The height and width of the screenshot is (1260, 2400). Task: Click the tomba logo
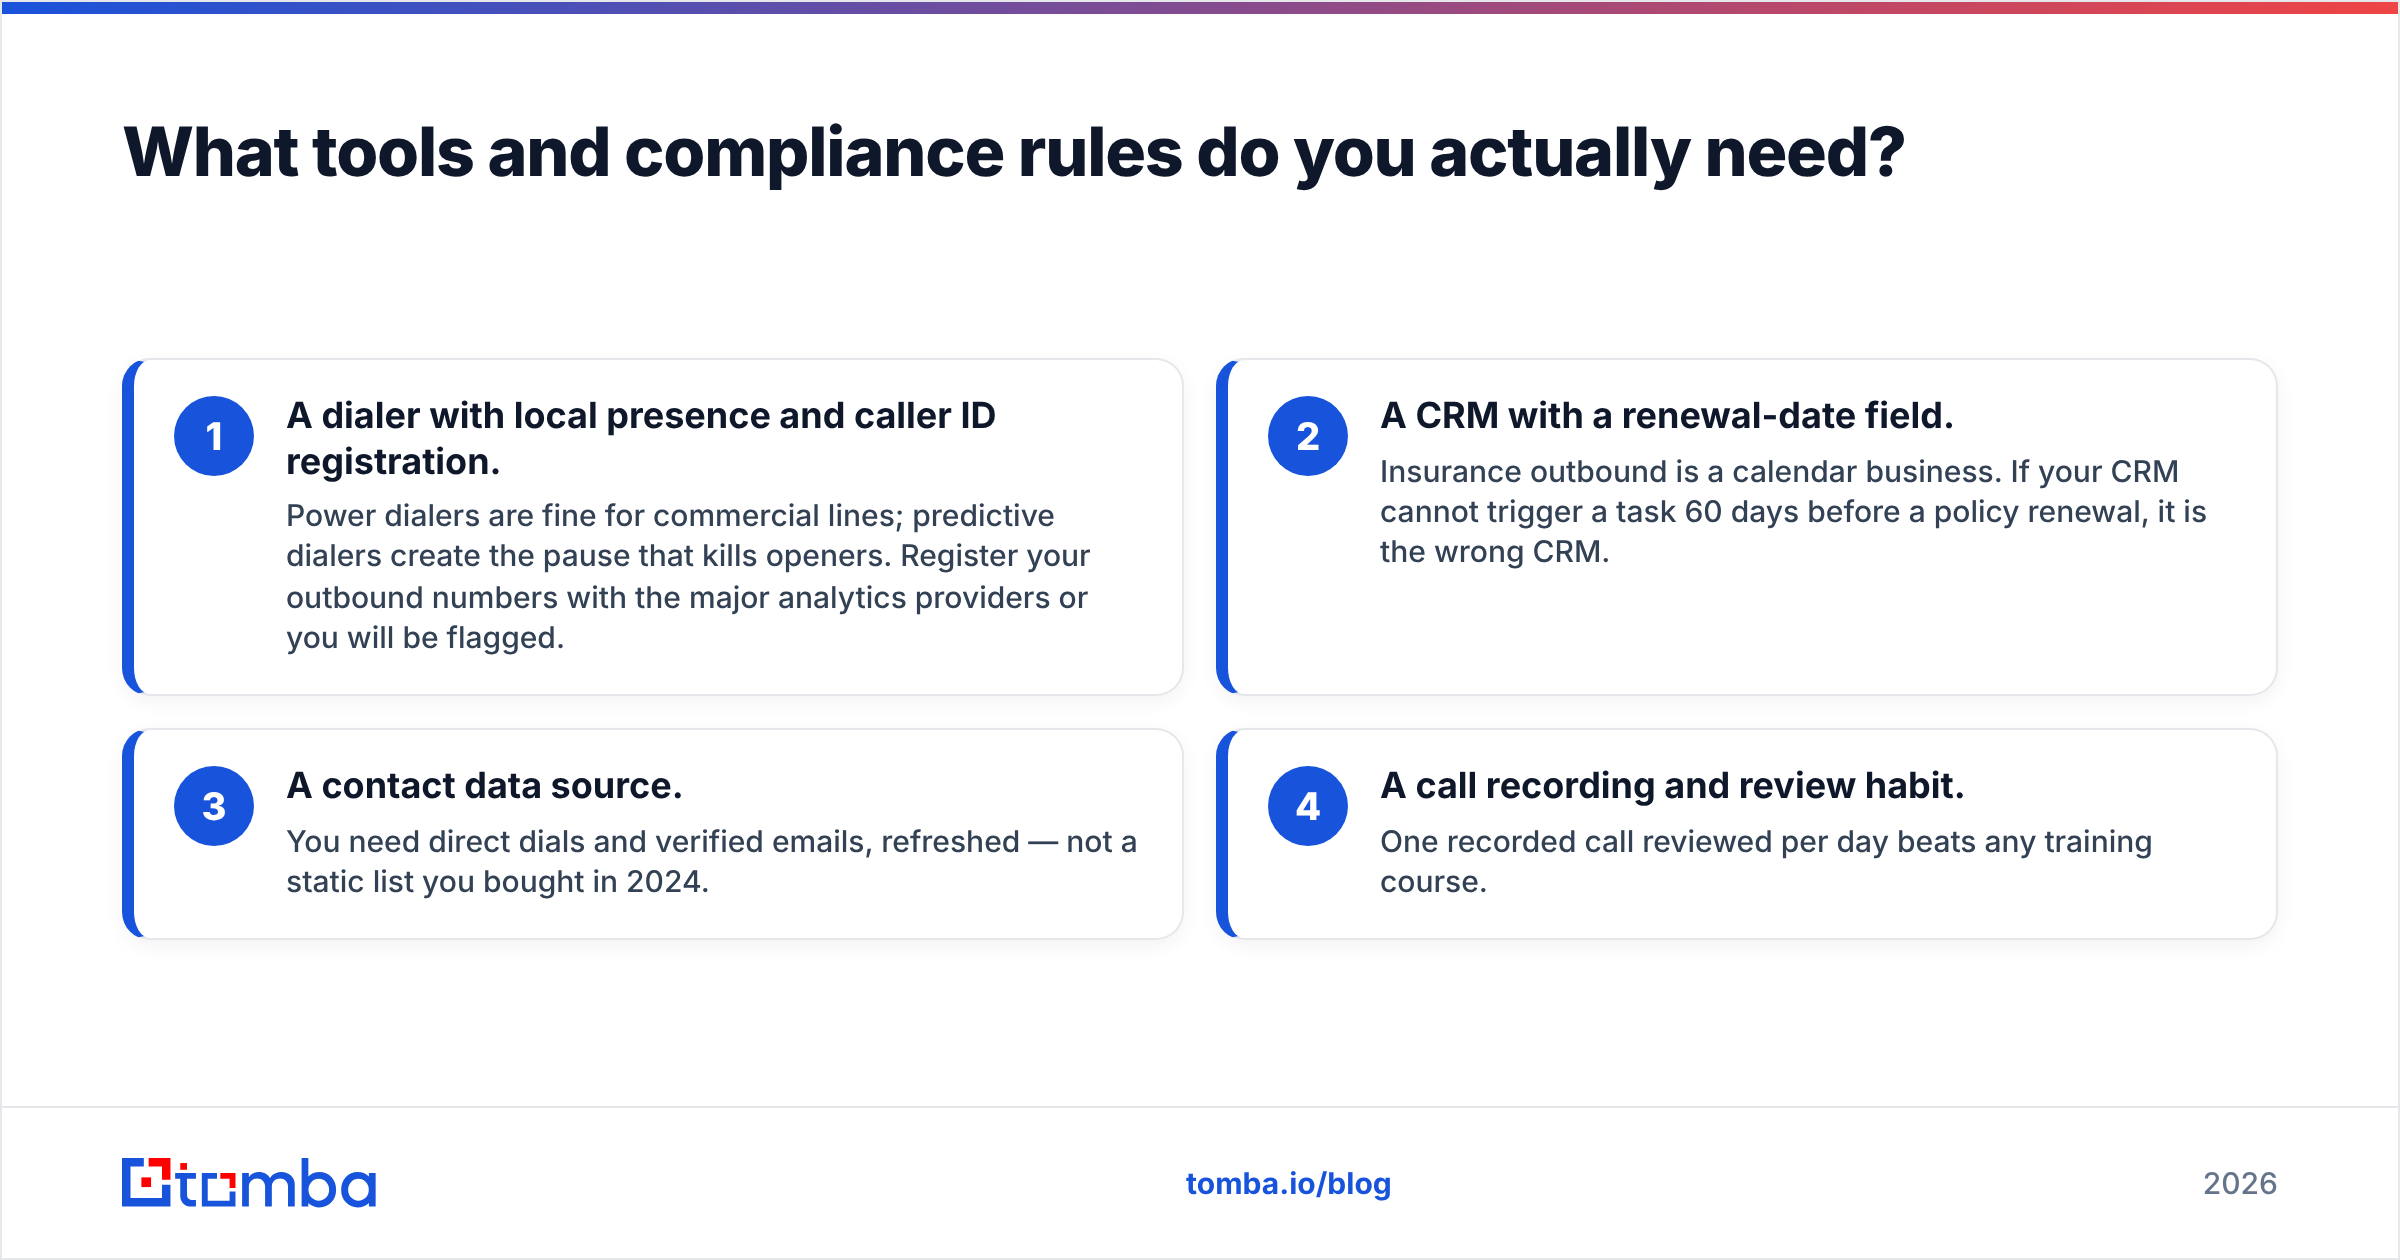click(249, 1183)
